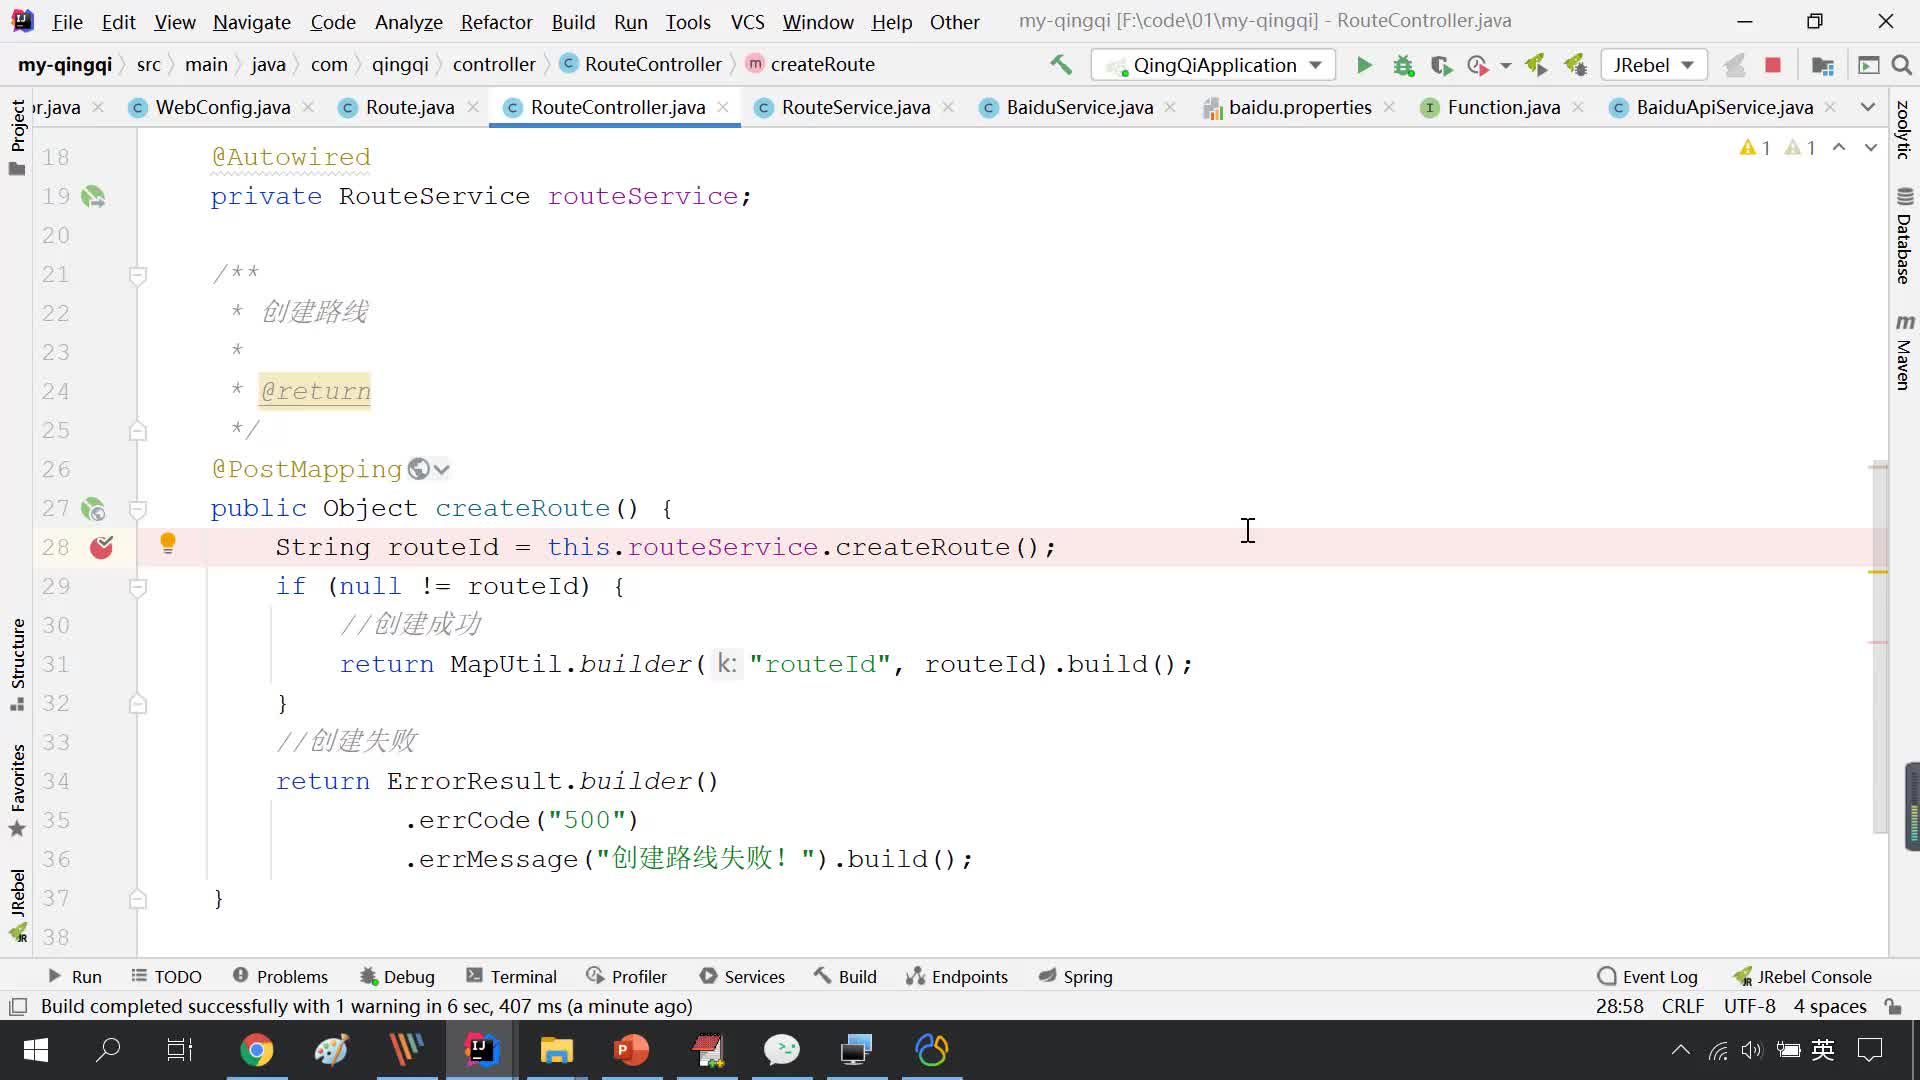
Task: Start debugging with the bug icon
Action: click(x=1403, y=65)
